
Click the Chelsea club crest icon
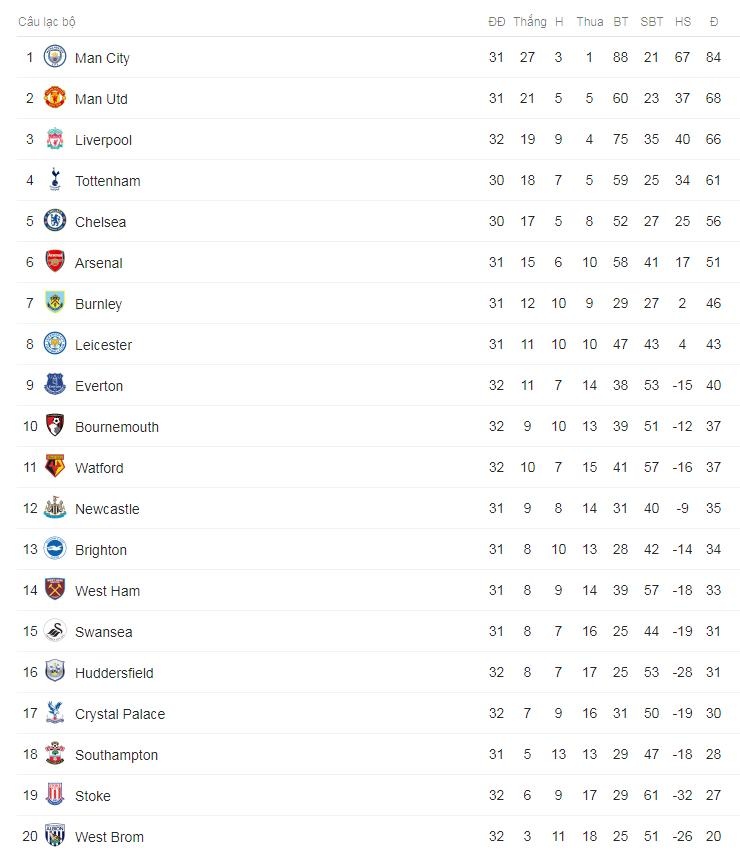55,222
